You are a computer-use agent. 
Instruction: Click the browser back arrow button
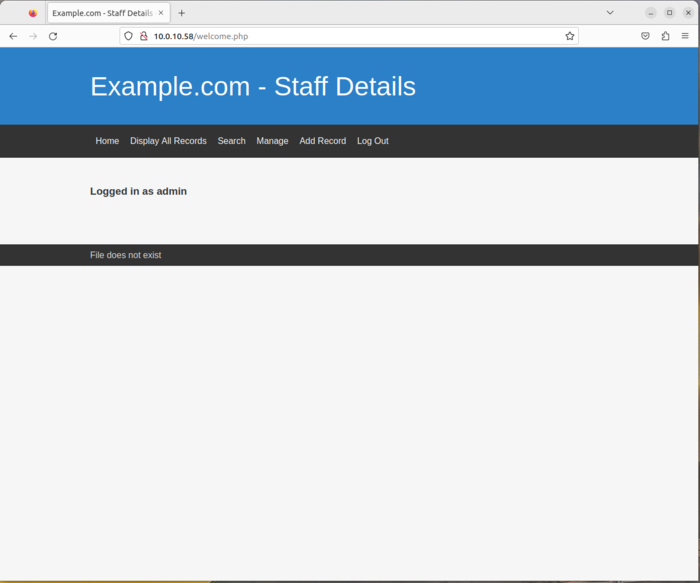click(13, 36)
